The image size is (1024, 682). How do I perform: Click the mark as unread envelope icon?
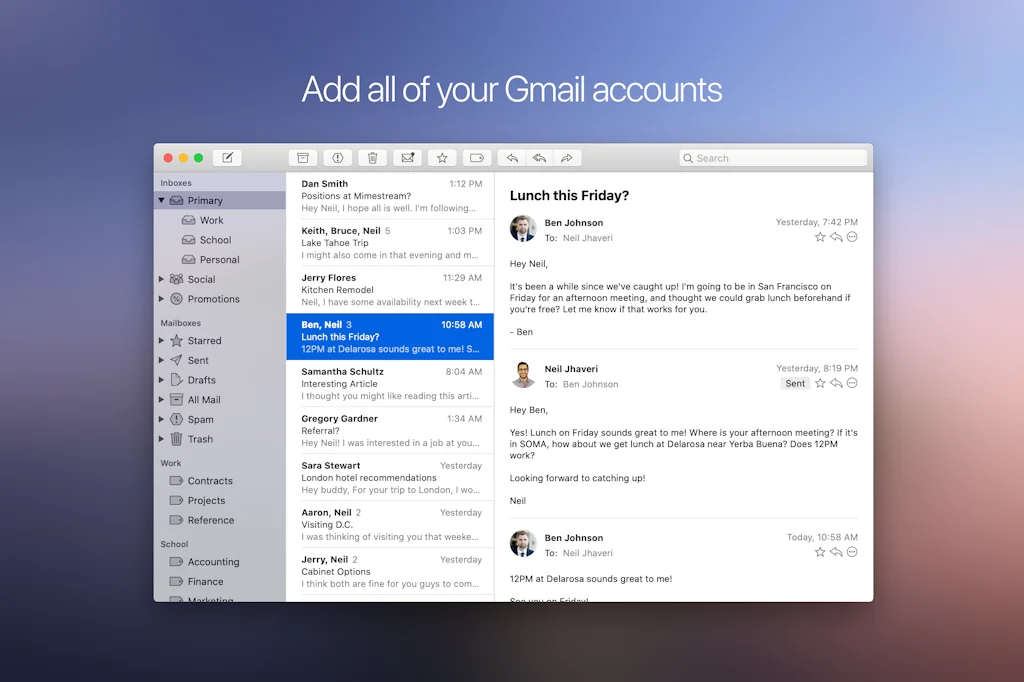pyautogui.click(x=407, y=158)
